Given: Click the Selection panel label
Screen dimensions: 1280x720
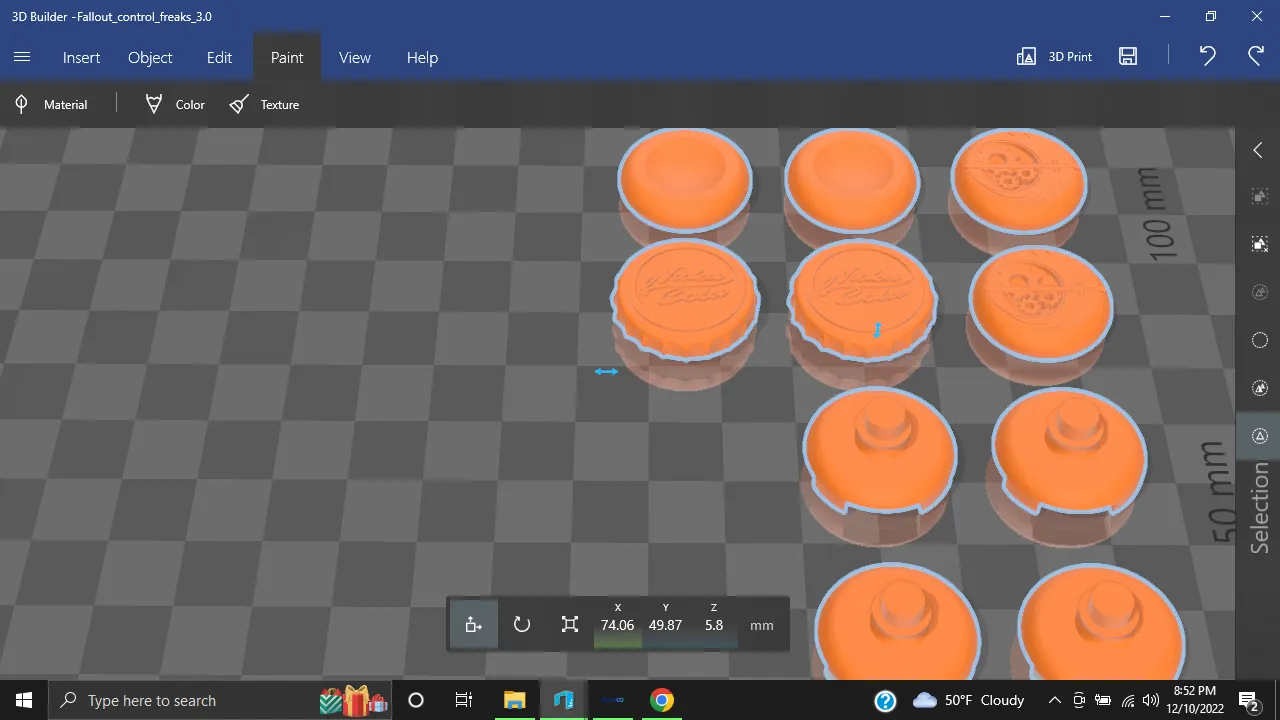Looking at the screenshot, I should [x=1260, y=508].
